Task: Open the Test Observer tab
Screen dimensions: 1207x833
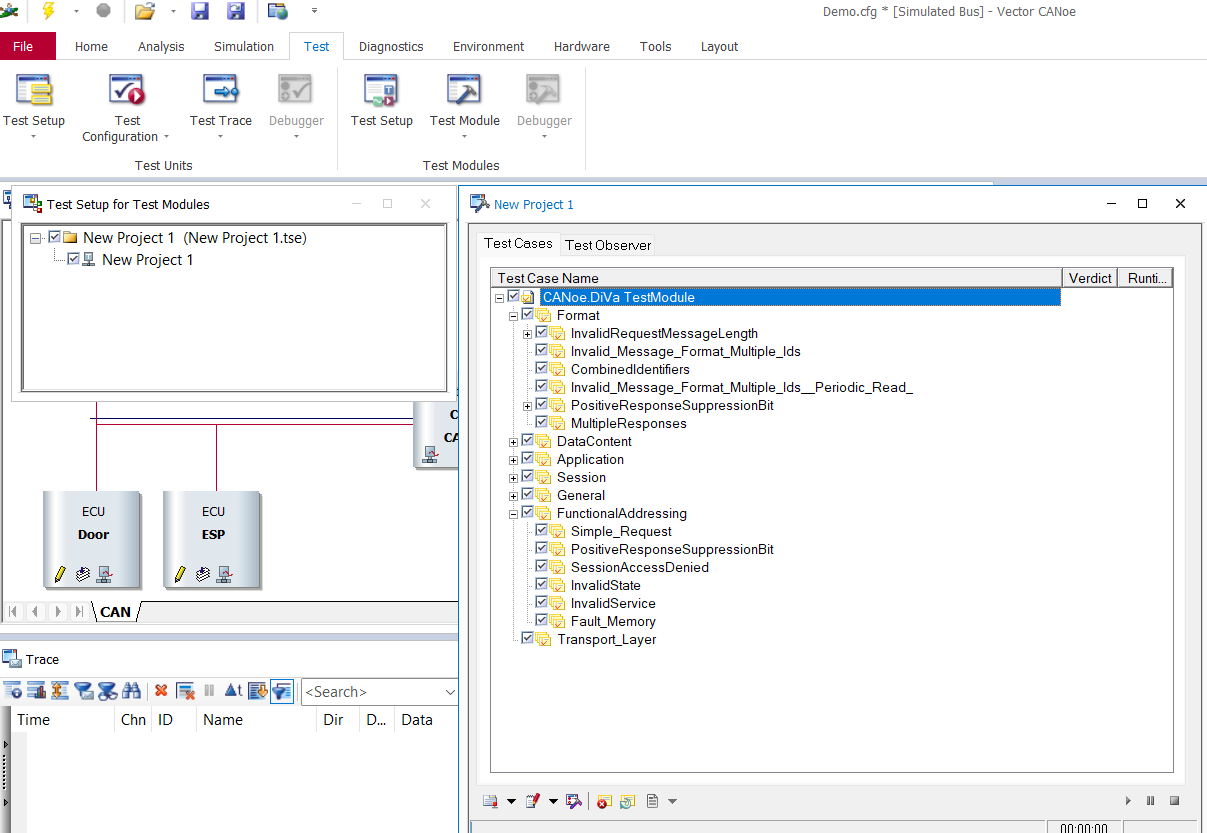Action: (x=608, y=244)
